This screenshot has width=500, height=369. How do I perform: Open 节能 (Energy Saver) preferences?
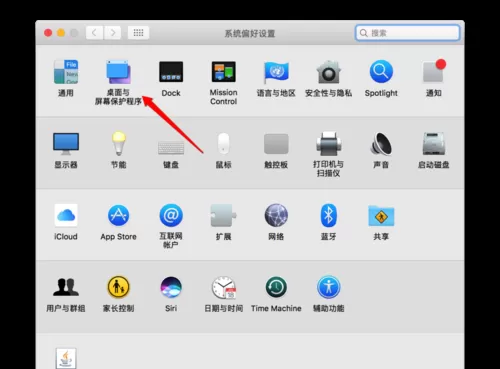coord(118,144)
